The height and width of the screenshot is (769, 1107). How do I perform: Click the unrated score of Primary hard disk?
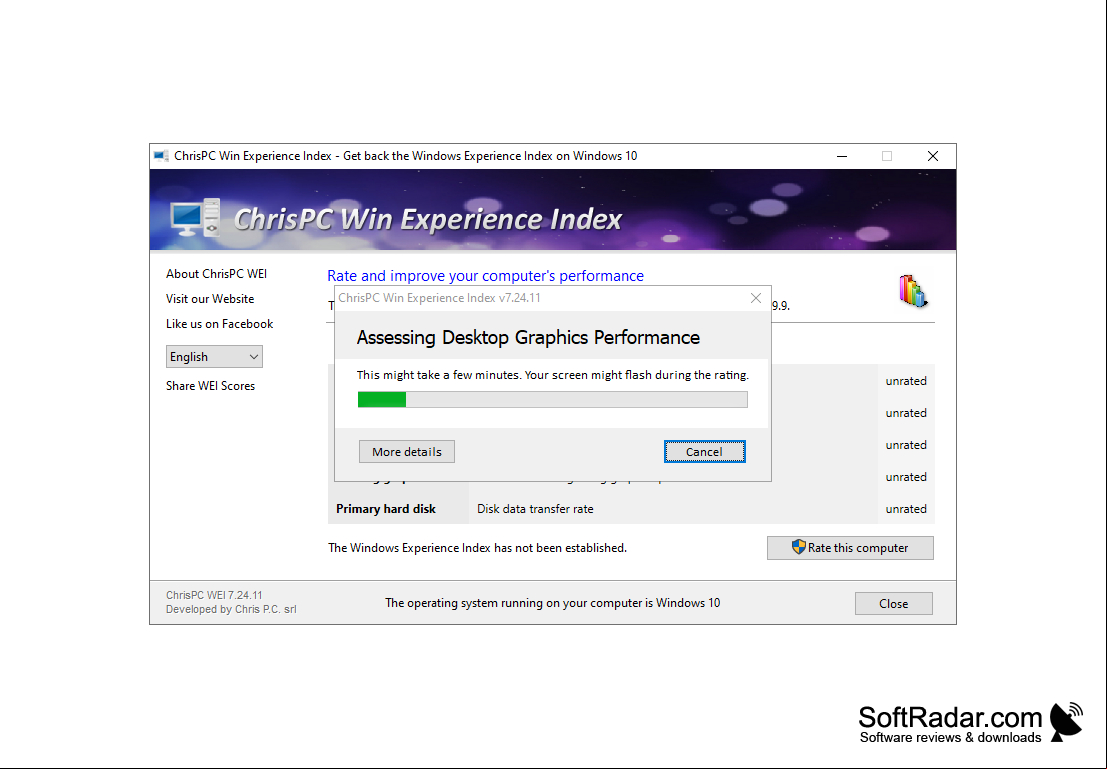(x=906, y=509)
